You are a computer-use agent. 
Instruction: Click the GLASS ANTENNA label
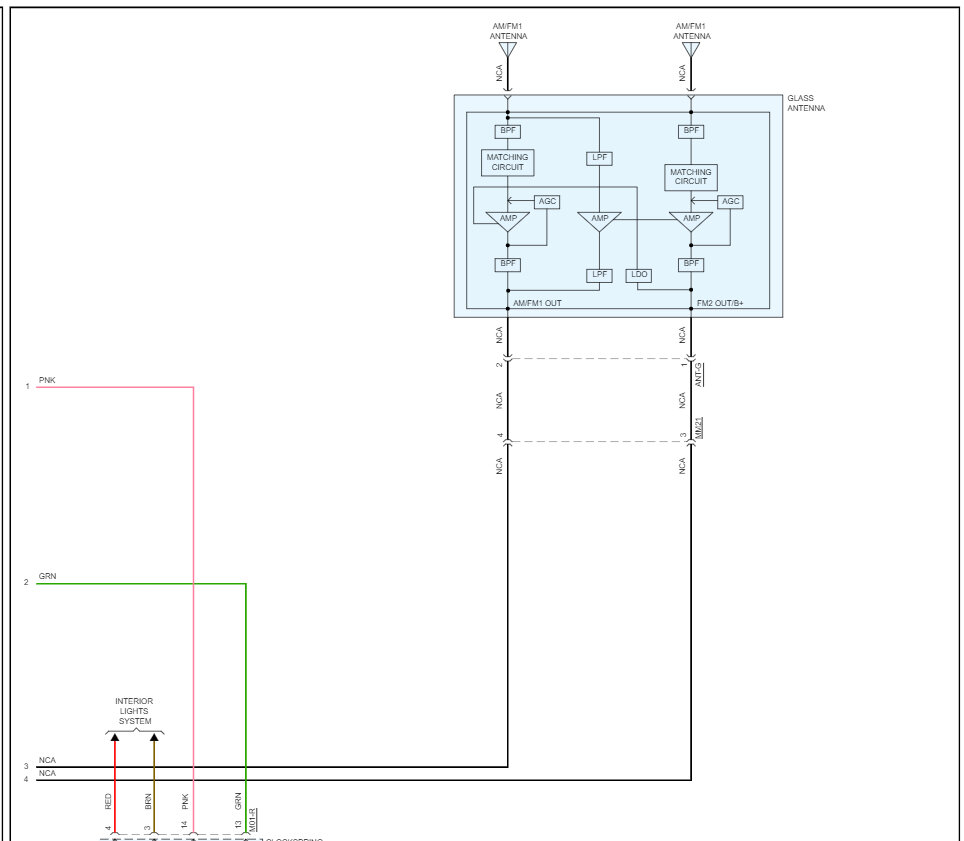805,103
